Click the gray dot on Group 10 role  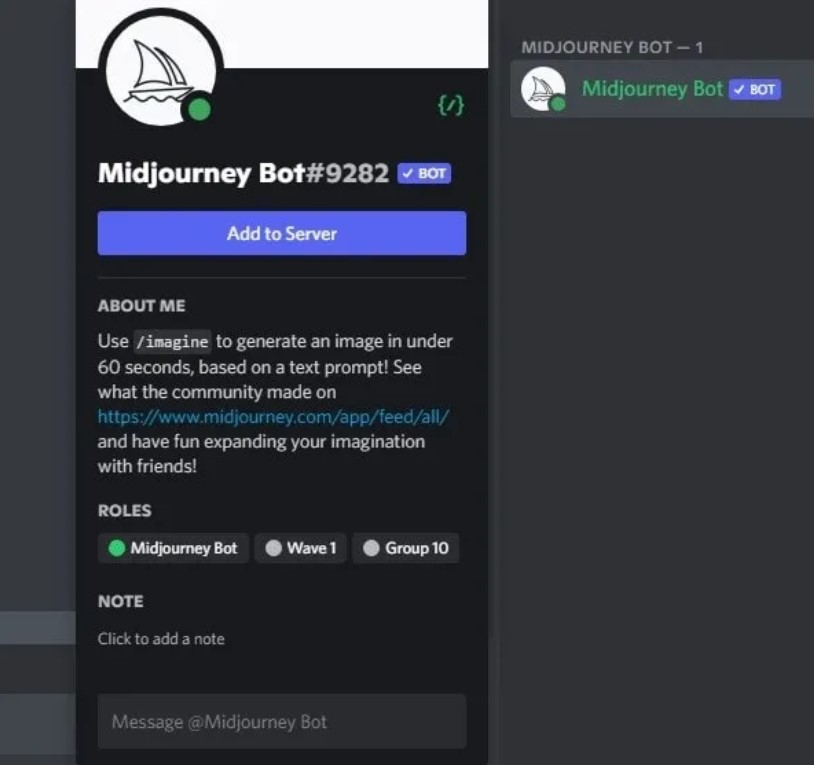371,548
